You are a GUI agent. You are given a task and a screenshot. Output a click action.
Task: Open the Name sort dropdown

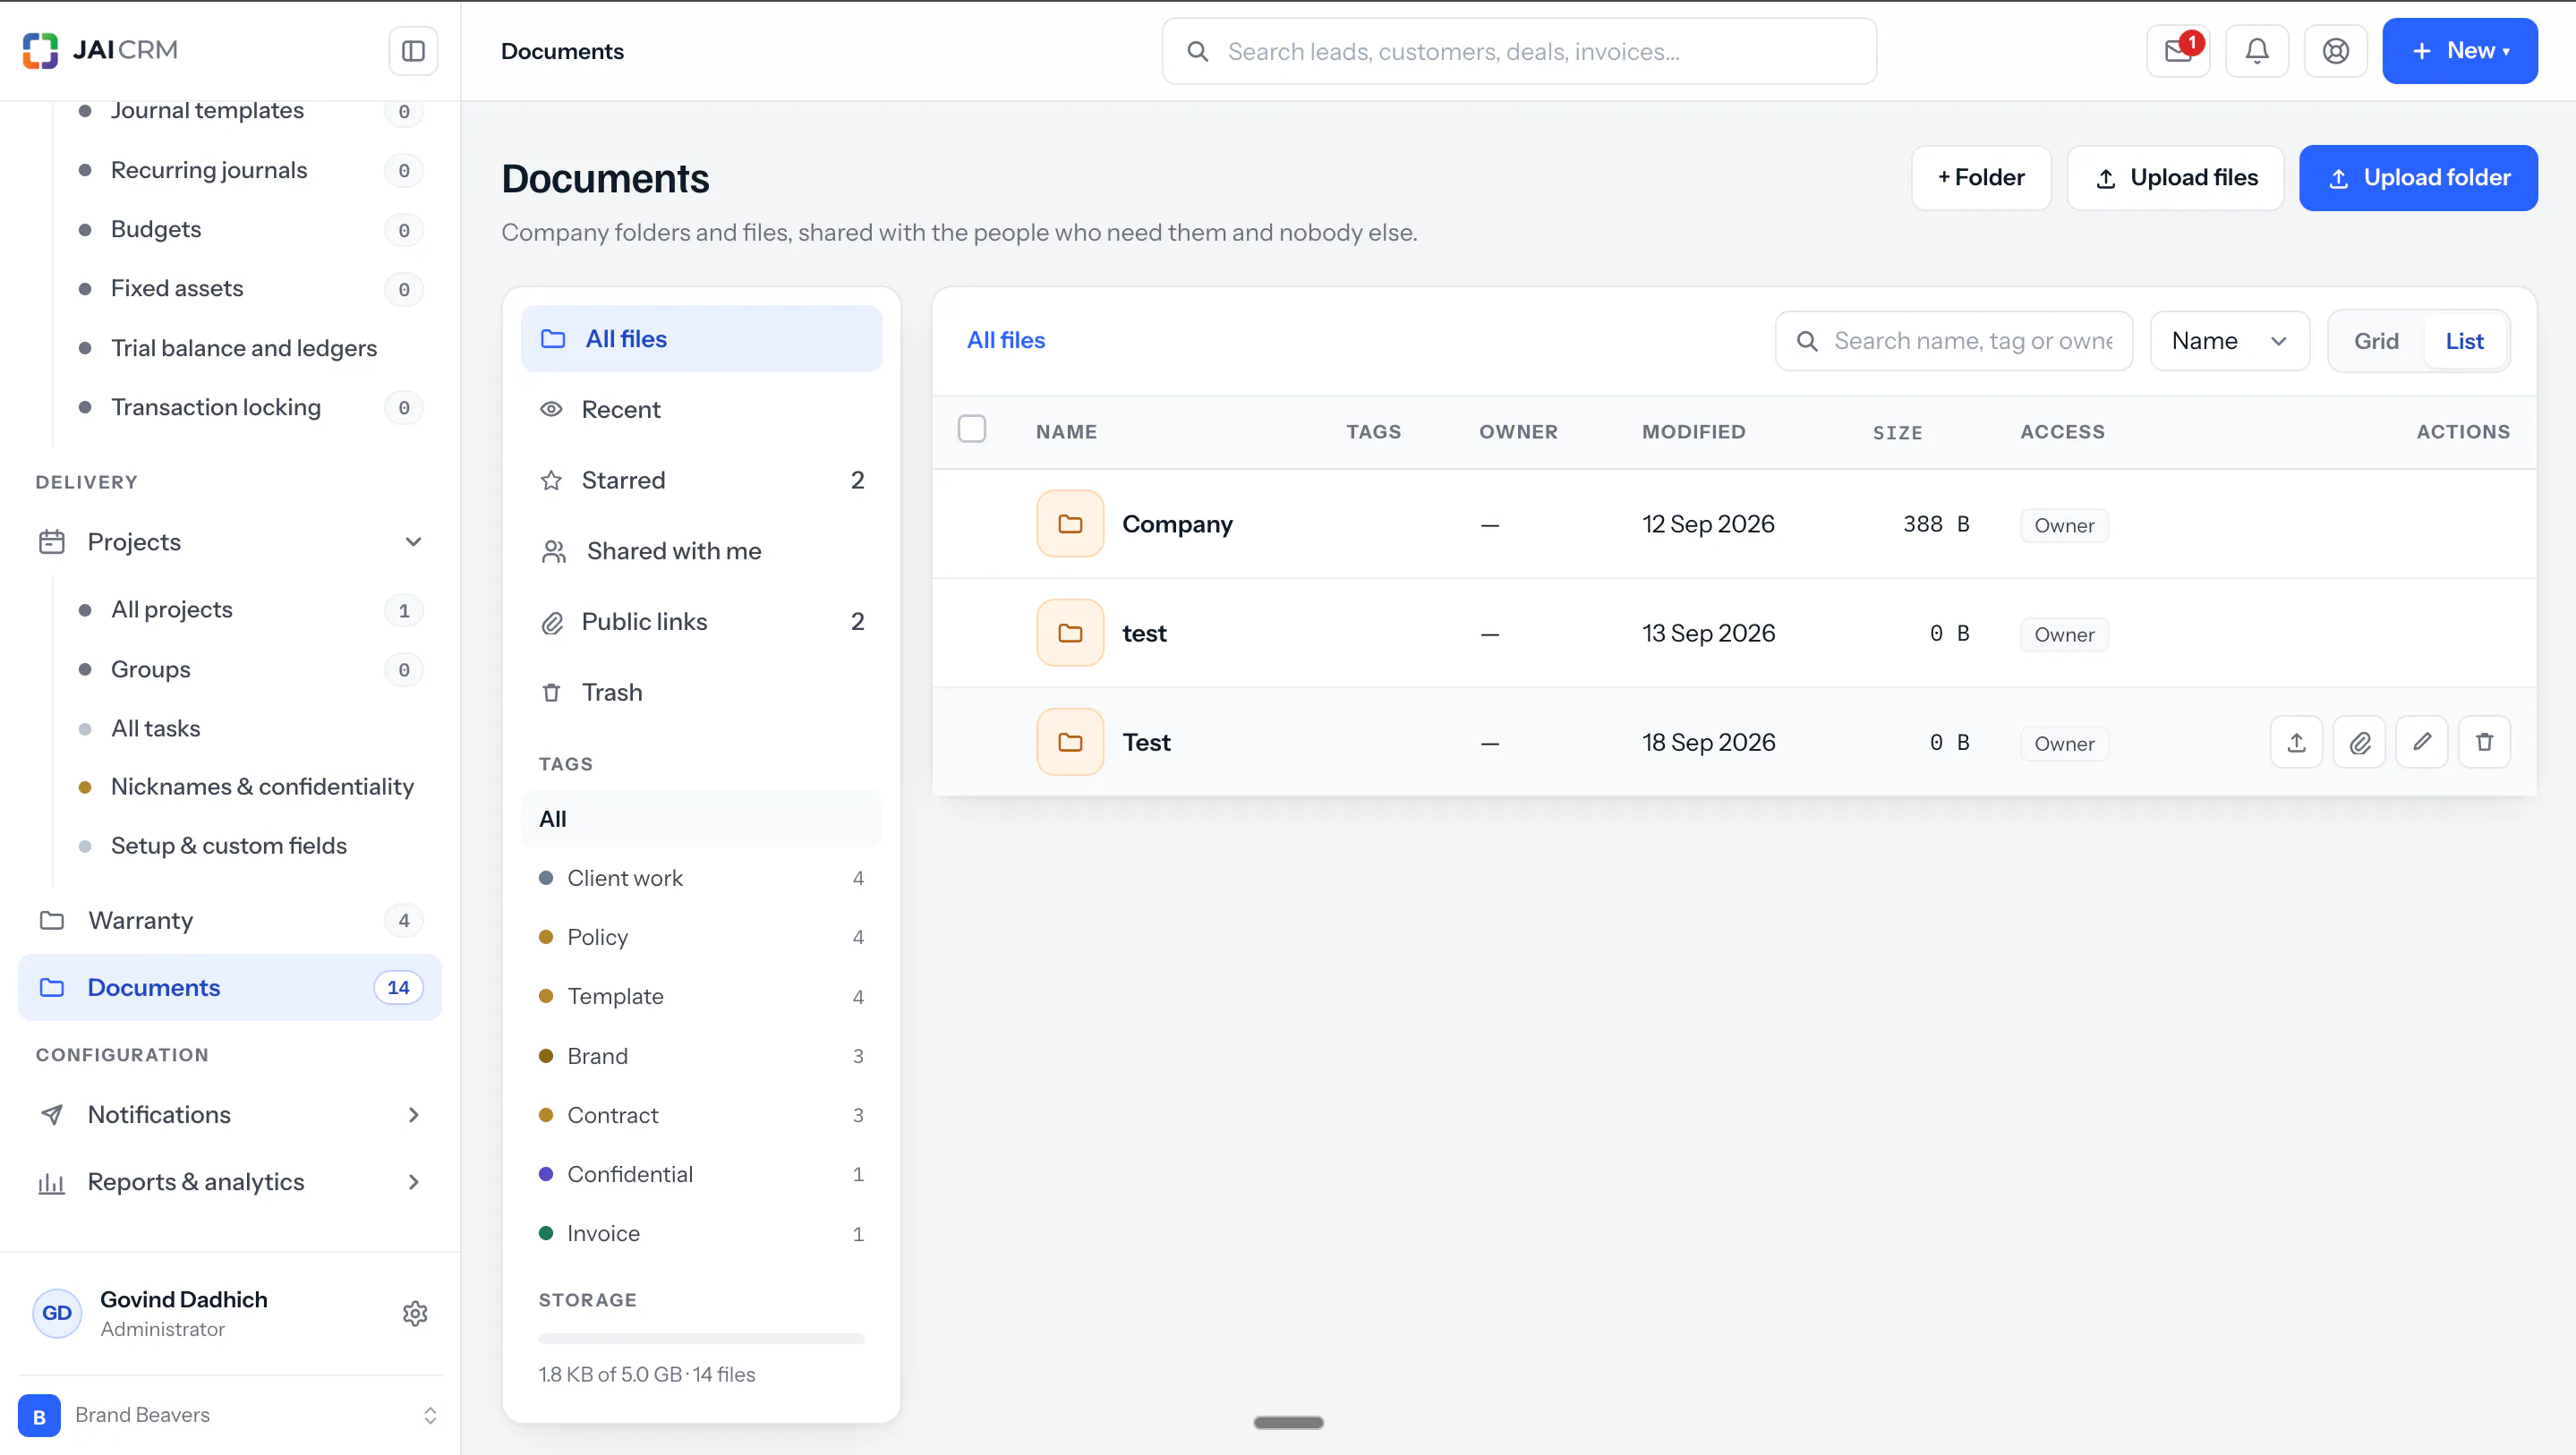[x=2230, y=341]
